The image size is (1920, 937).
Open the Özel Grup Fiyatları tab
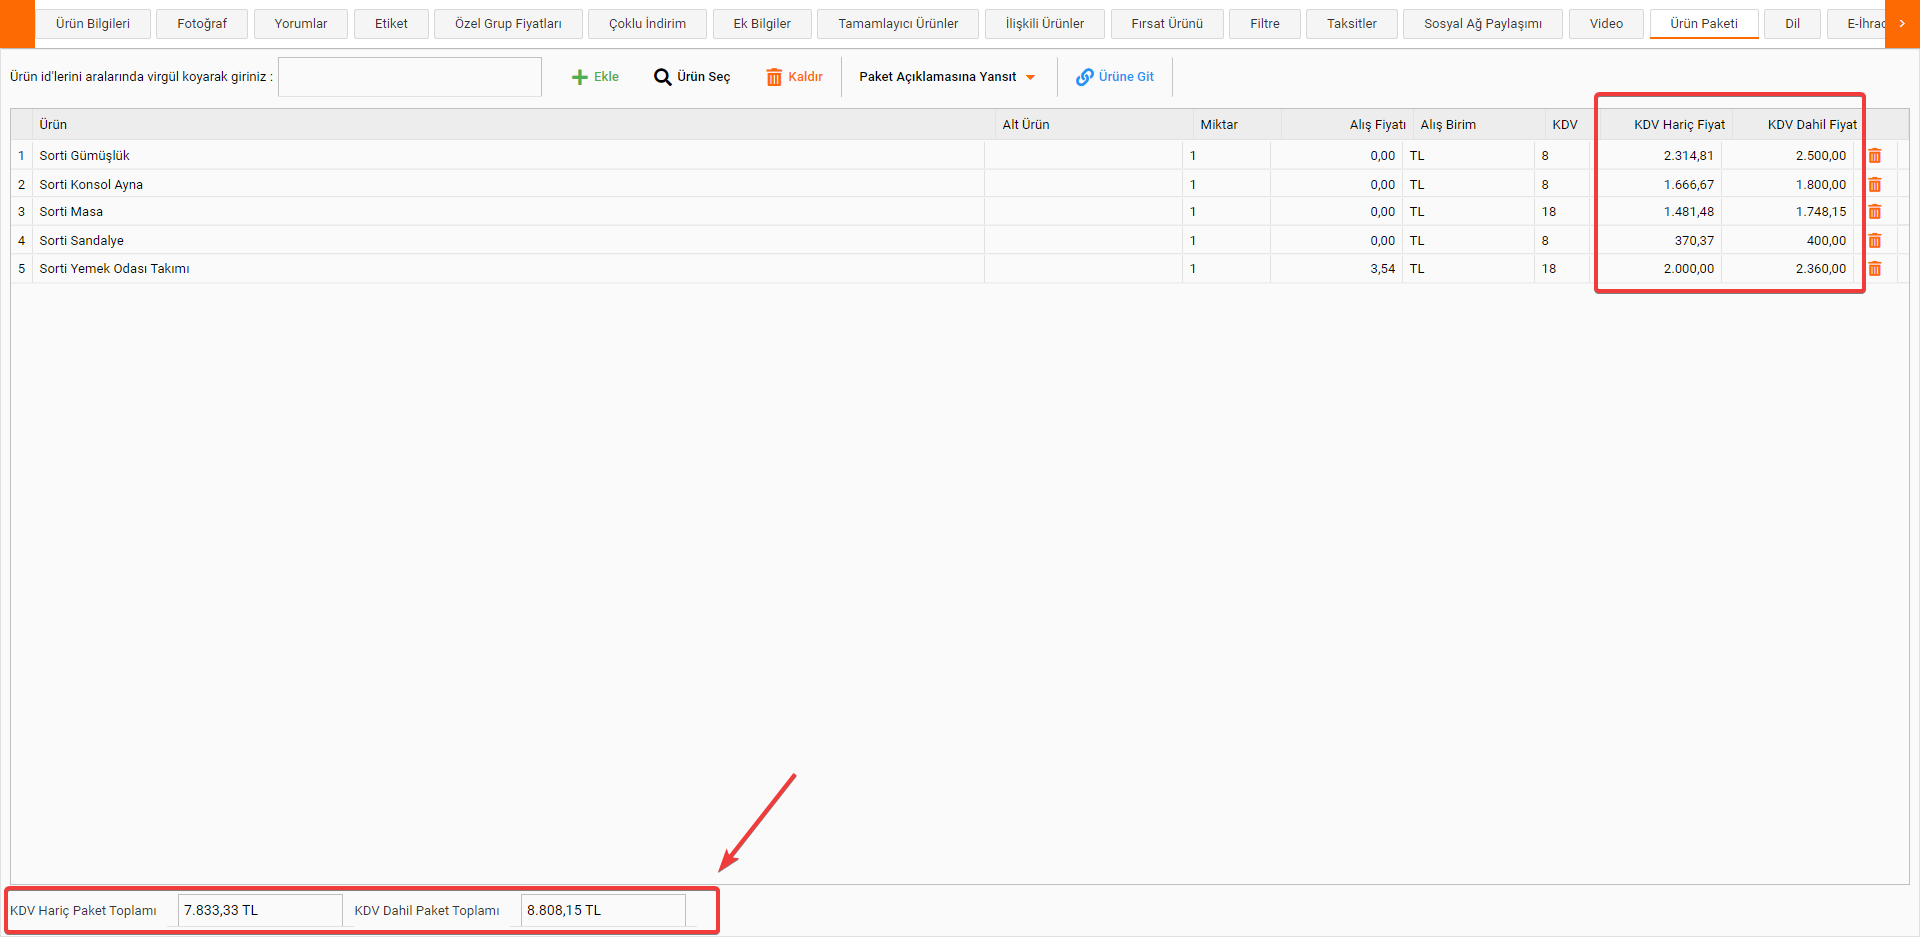point(508,24)
